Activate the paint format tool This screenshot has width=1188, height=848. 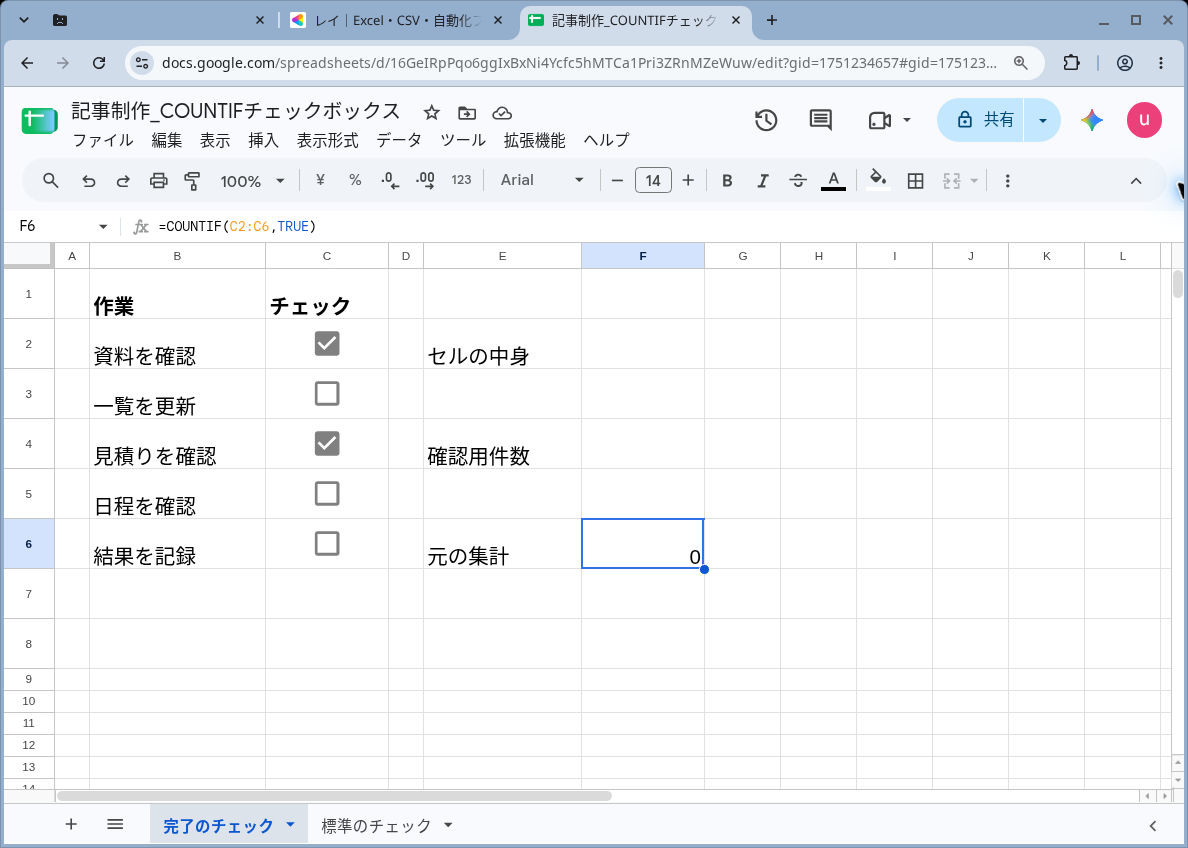[192, 180]
